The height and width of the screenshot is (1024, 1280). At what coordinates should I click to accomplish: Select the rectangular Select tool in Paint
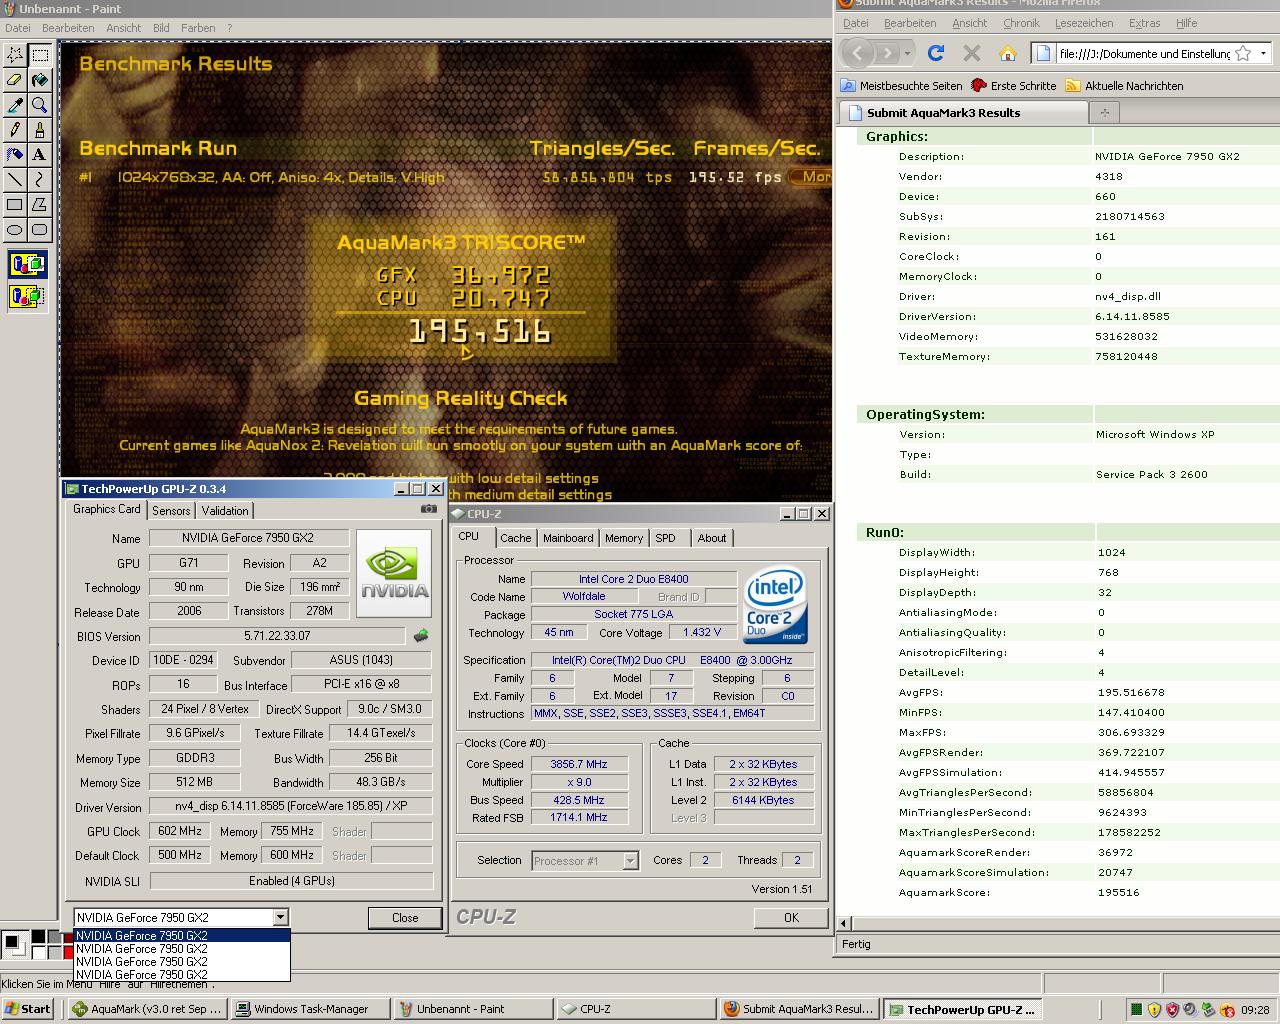pyautogui.click(x=40, y=55)
